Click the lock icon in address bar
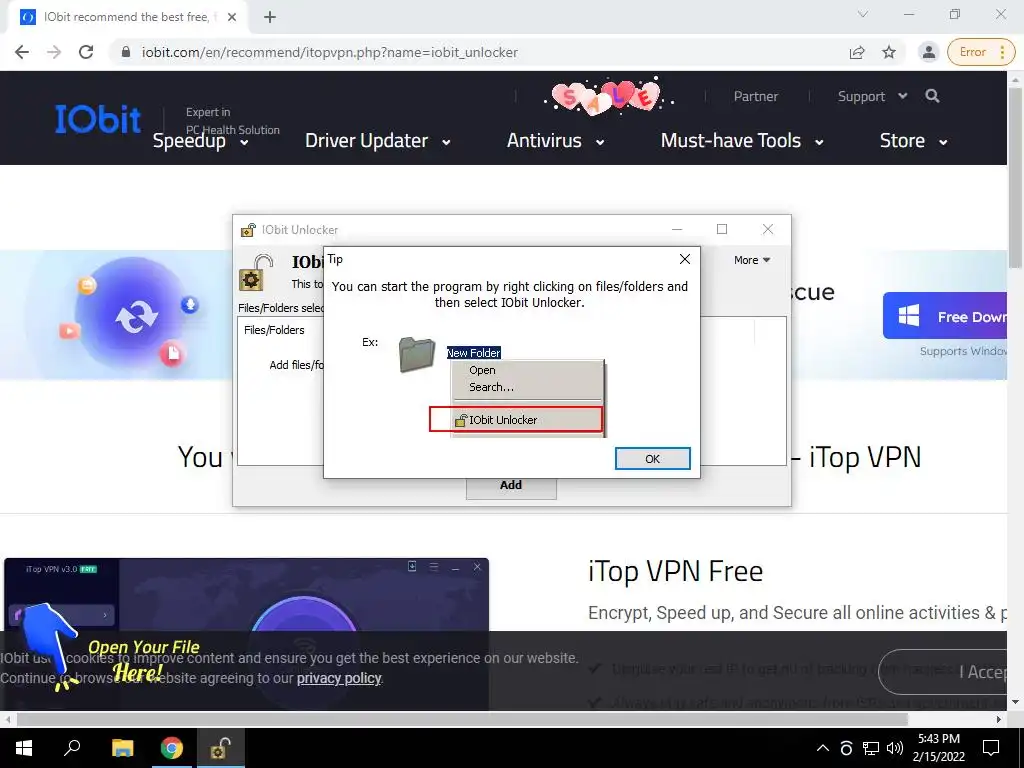Screen dimensions: 1024x768 pos(126,52)
